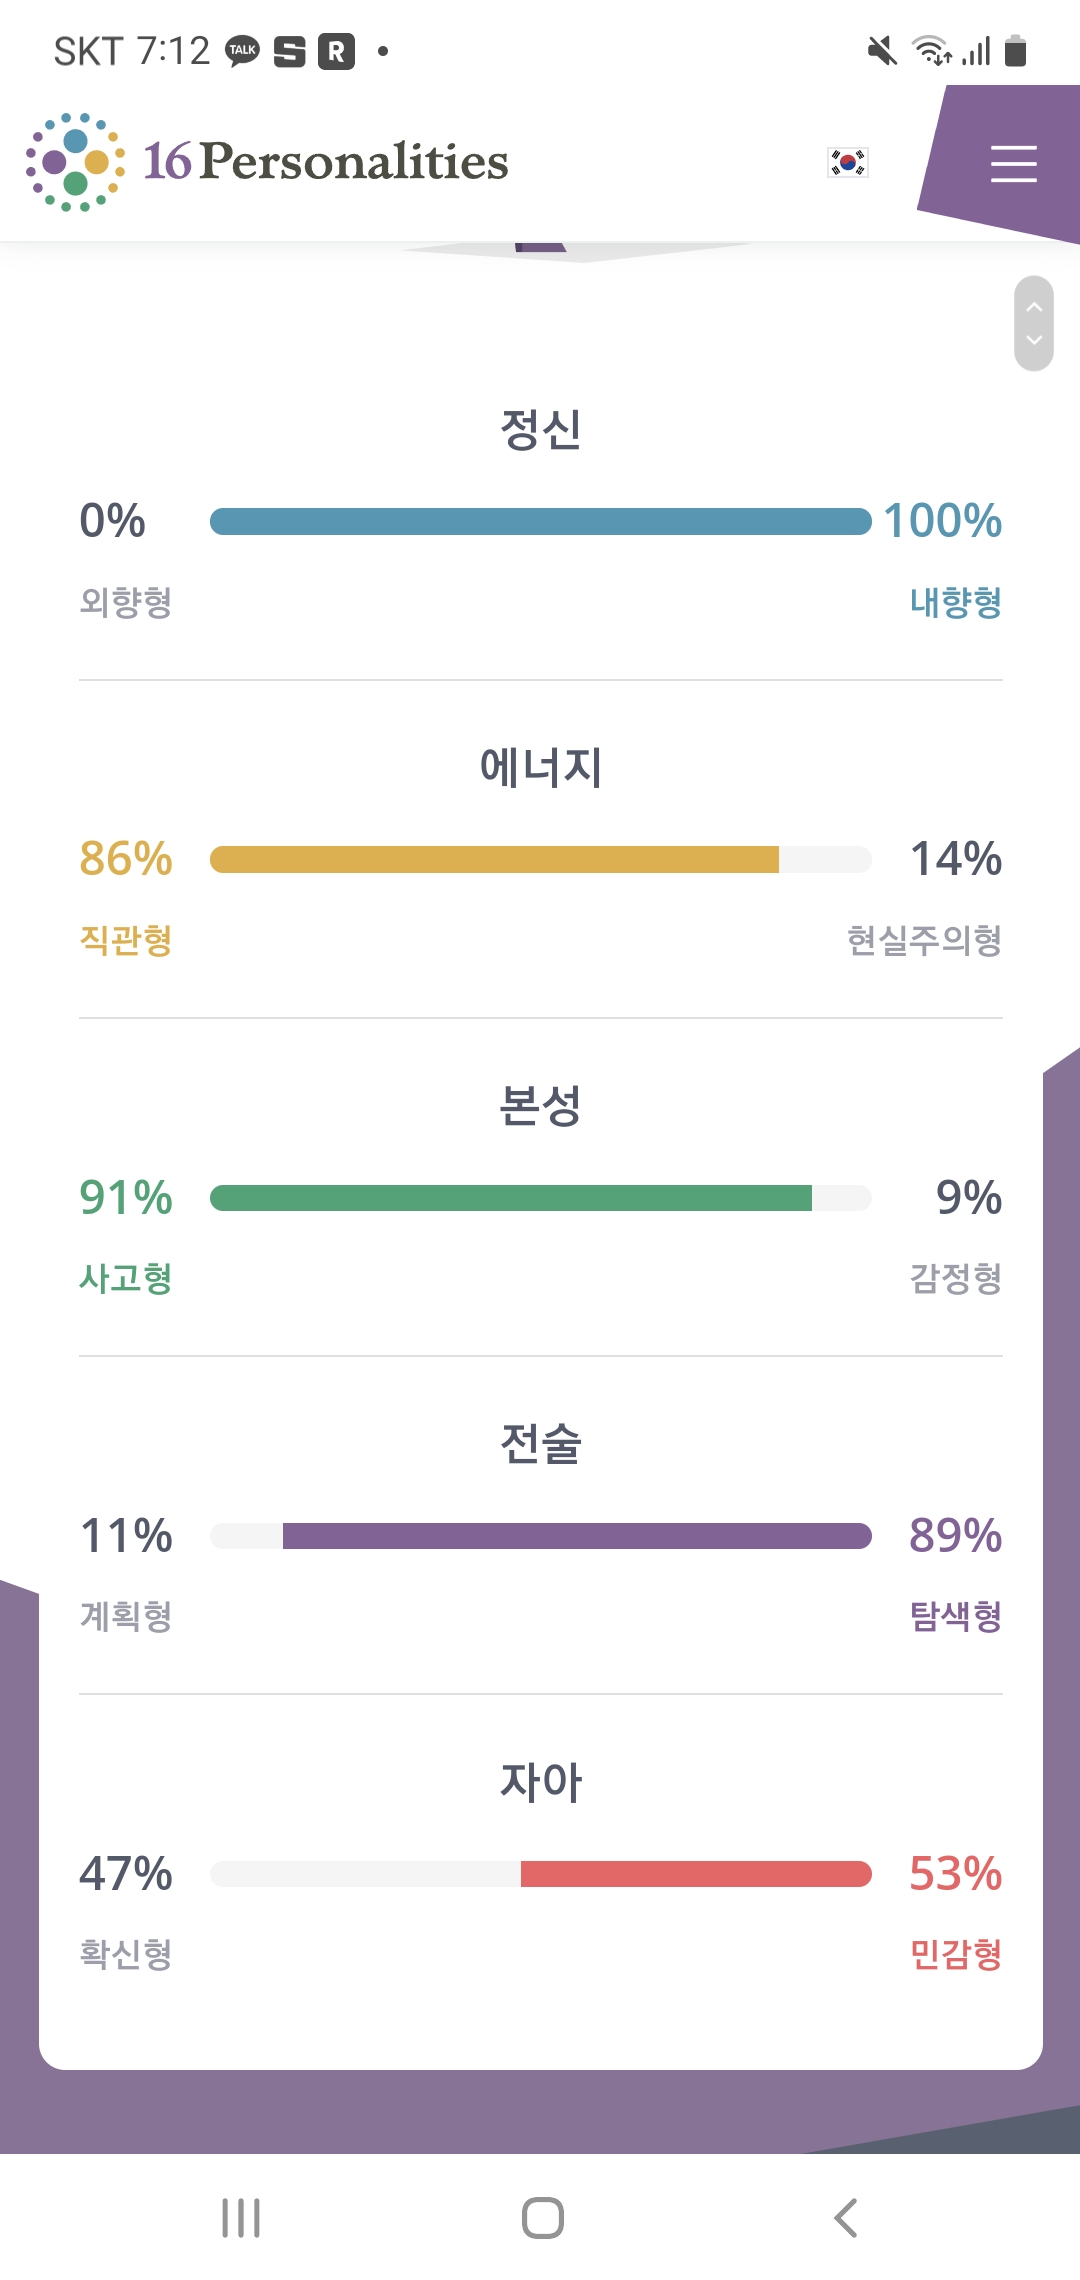The image size is (1080, 2280).
Task: Tap the Android home button
Action: click(542, 2217)
